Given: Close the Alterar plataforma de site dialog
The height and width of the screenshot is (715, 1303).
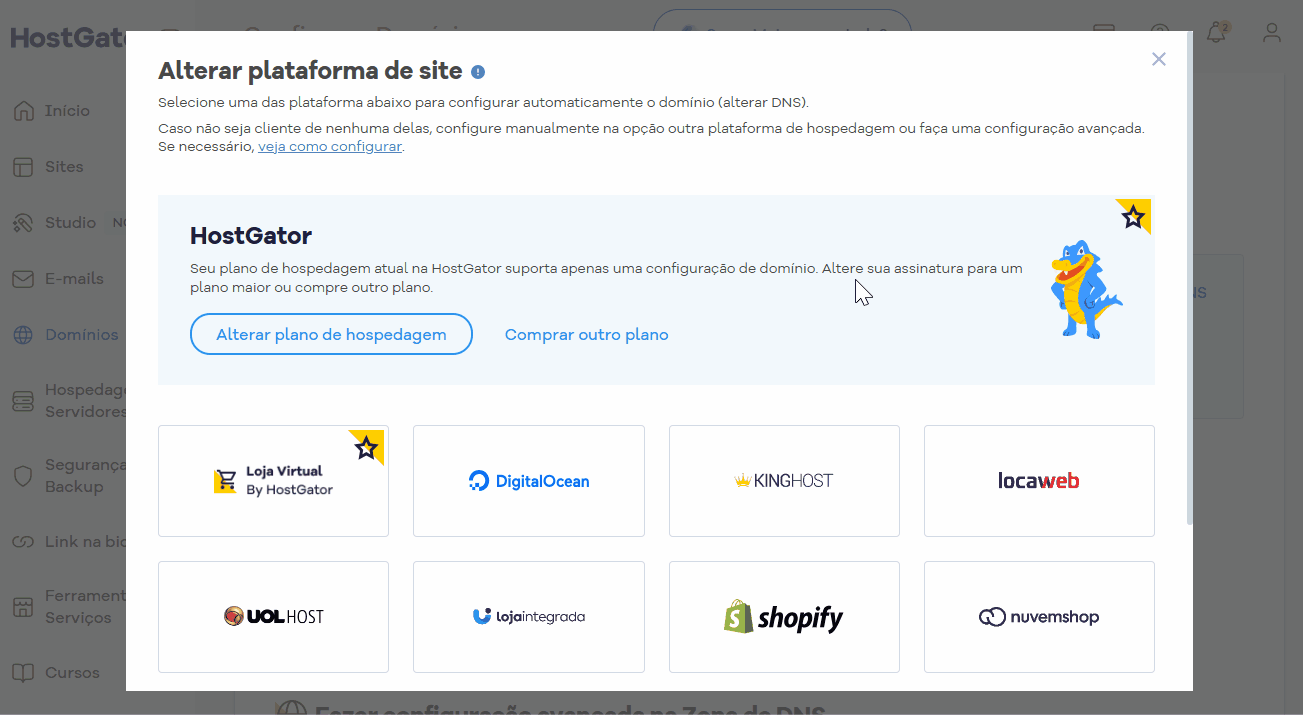Looking at the screenshot, I should coord(1158,59).
